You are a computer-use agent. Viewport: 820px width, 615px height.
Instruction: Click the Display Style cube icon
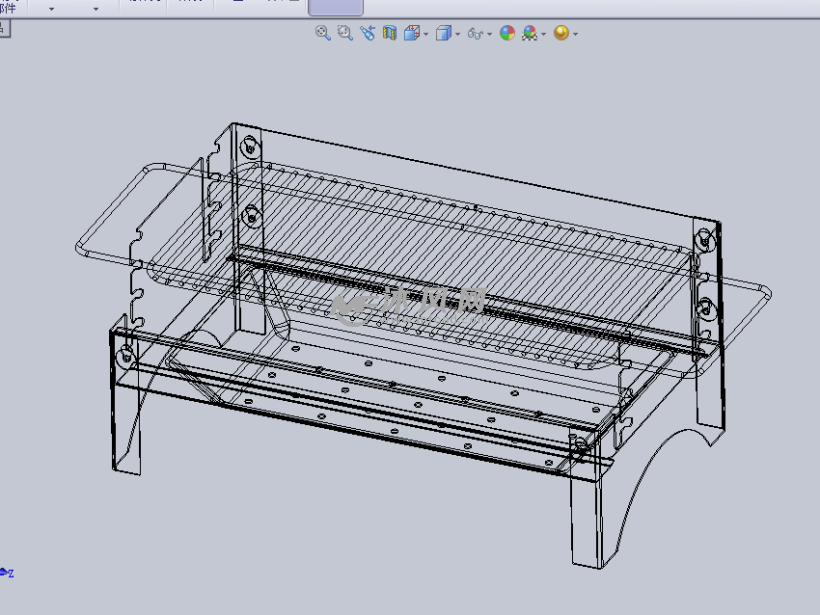tap(443, 33)
